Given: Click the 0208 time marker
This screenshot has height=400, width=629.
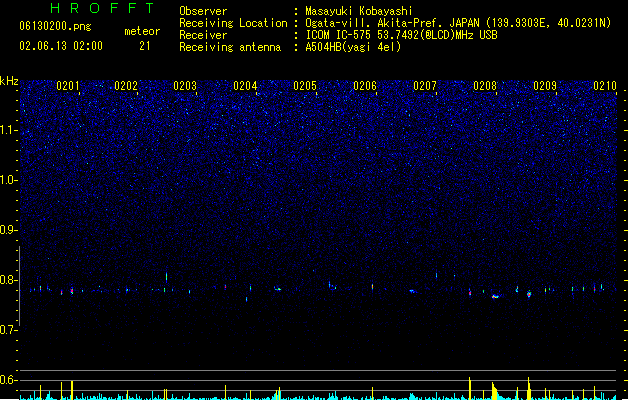Looking at the screenshot, I should [x=485, y=86].
